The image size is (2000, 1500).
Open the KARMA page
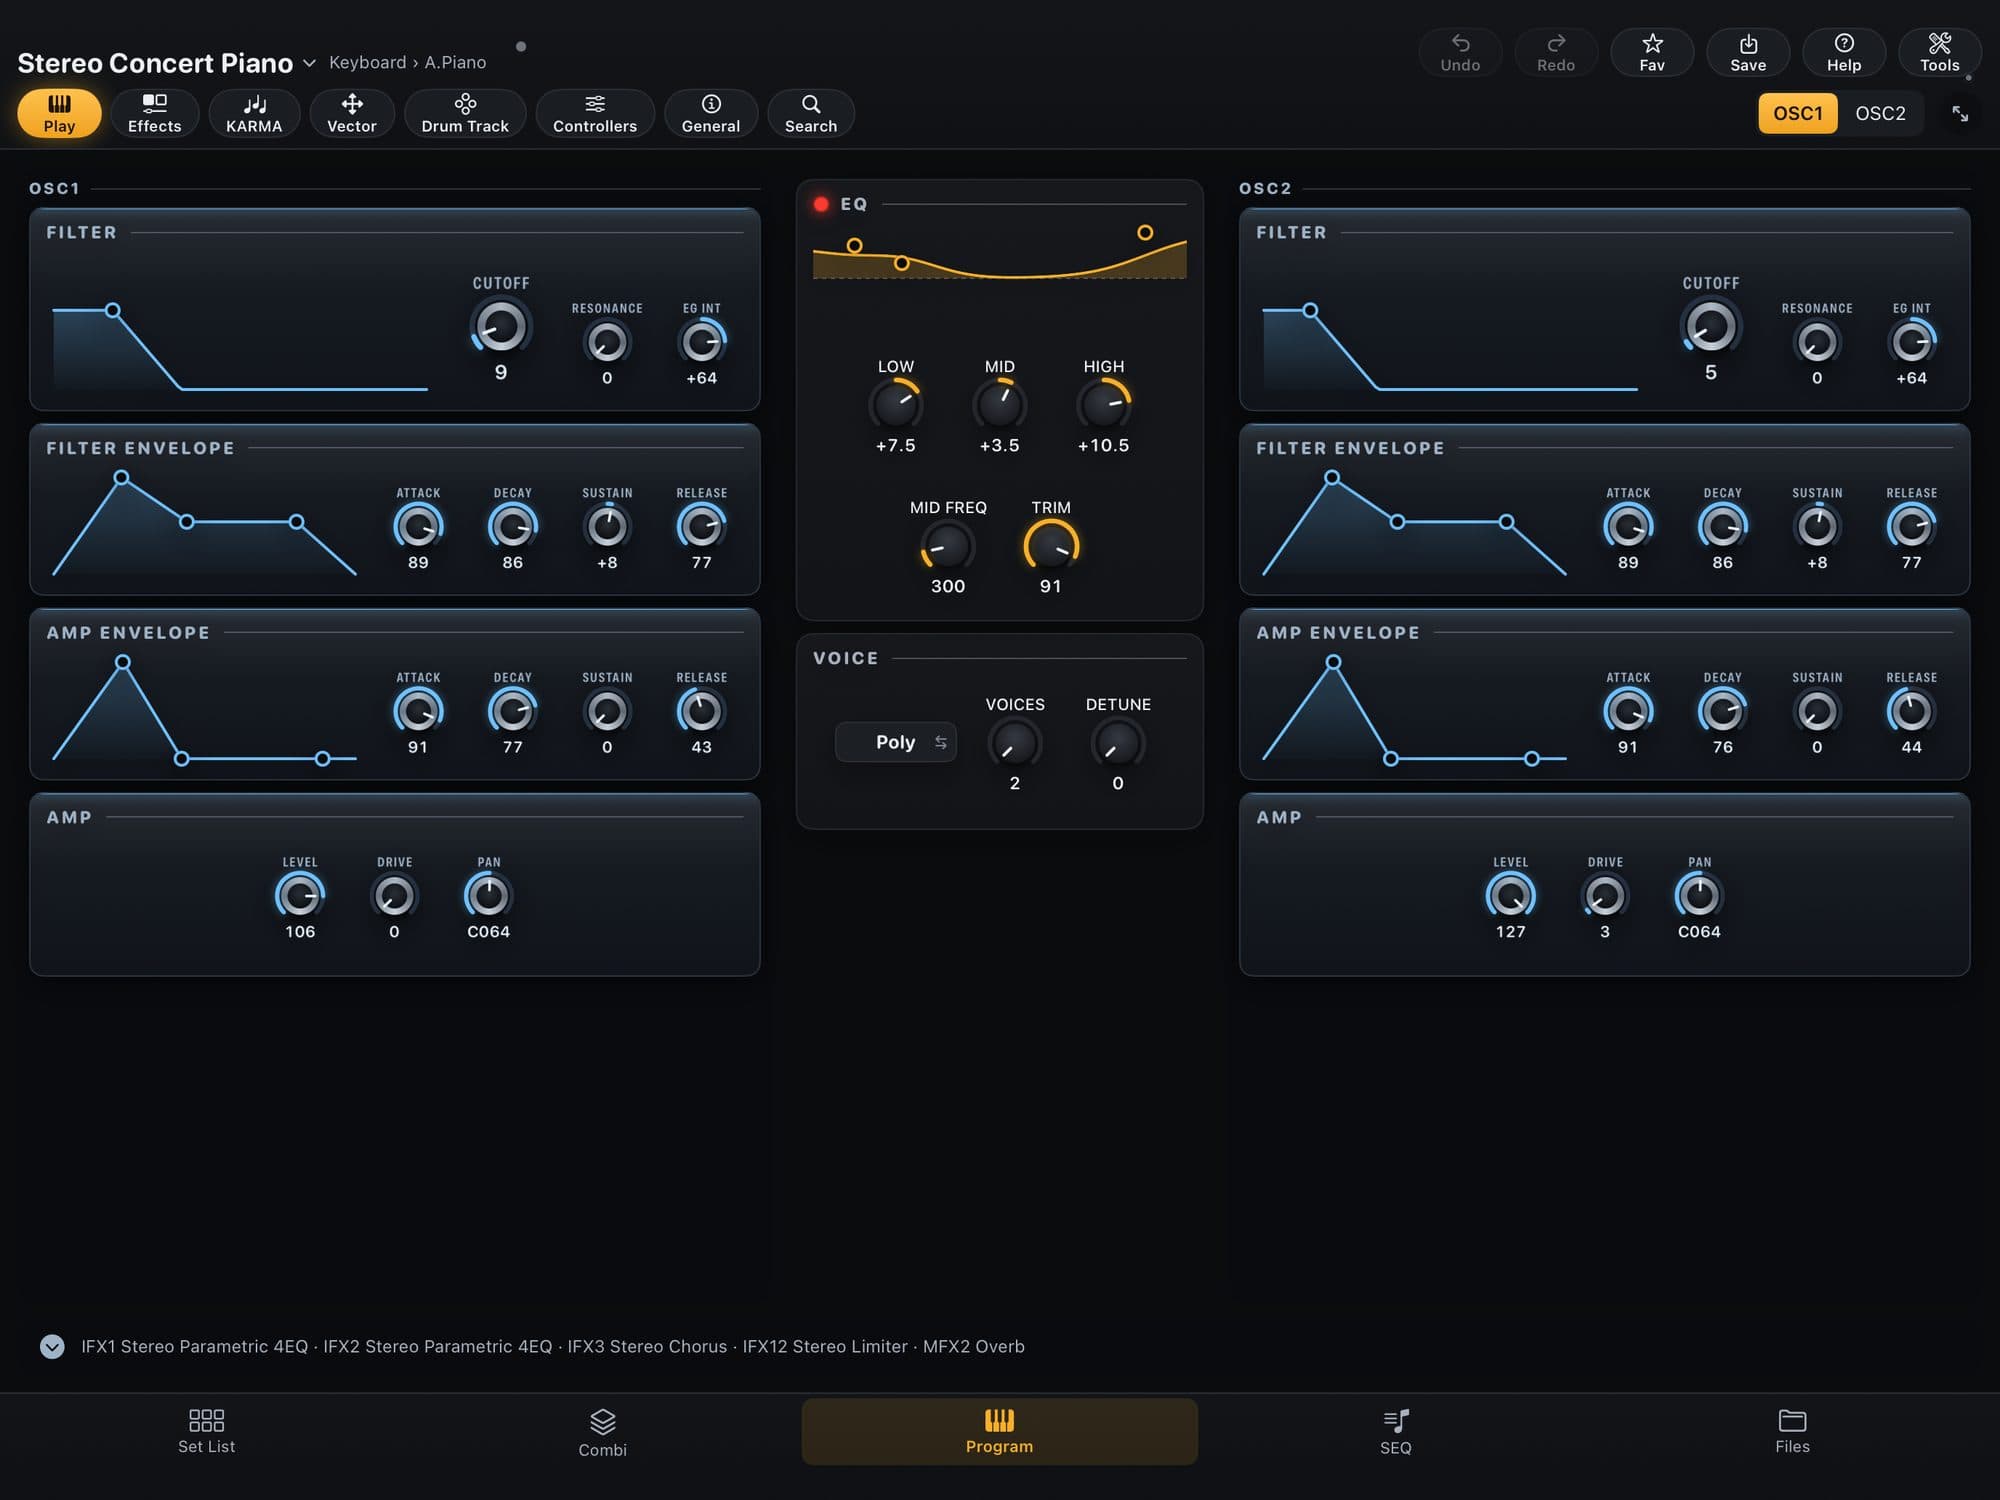click(254, 113)
